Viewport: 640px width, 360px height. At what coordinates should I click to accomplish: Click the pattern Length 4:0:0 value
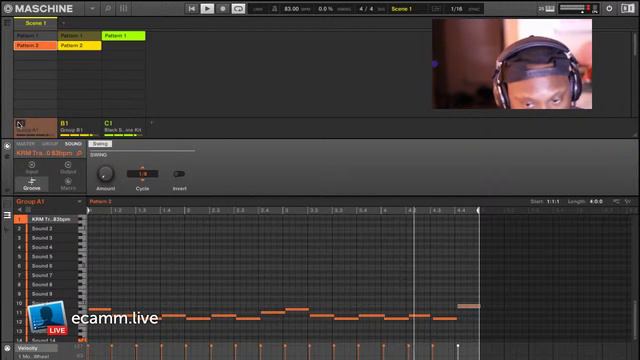tap(596, 202)
